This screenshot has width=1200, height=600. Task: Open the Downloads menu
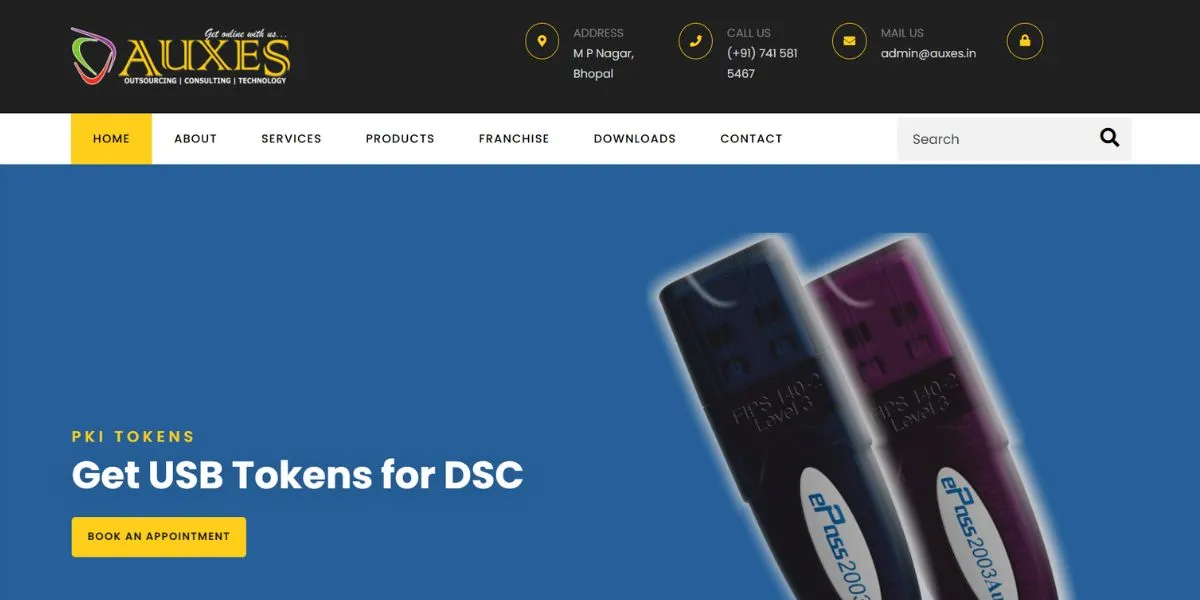pos(635,139)
